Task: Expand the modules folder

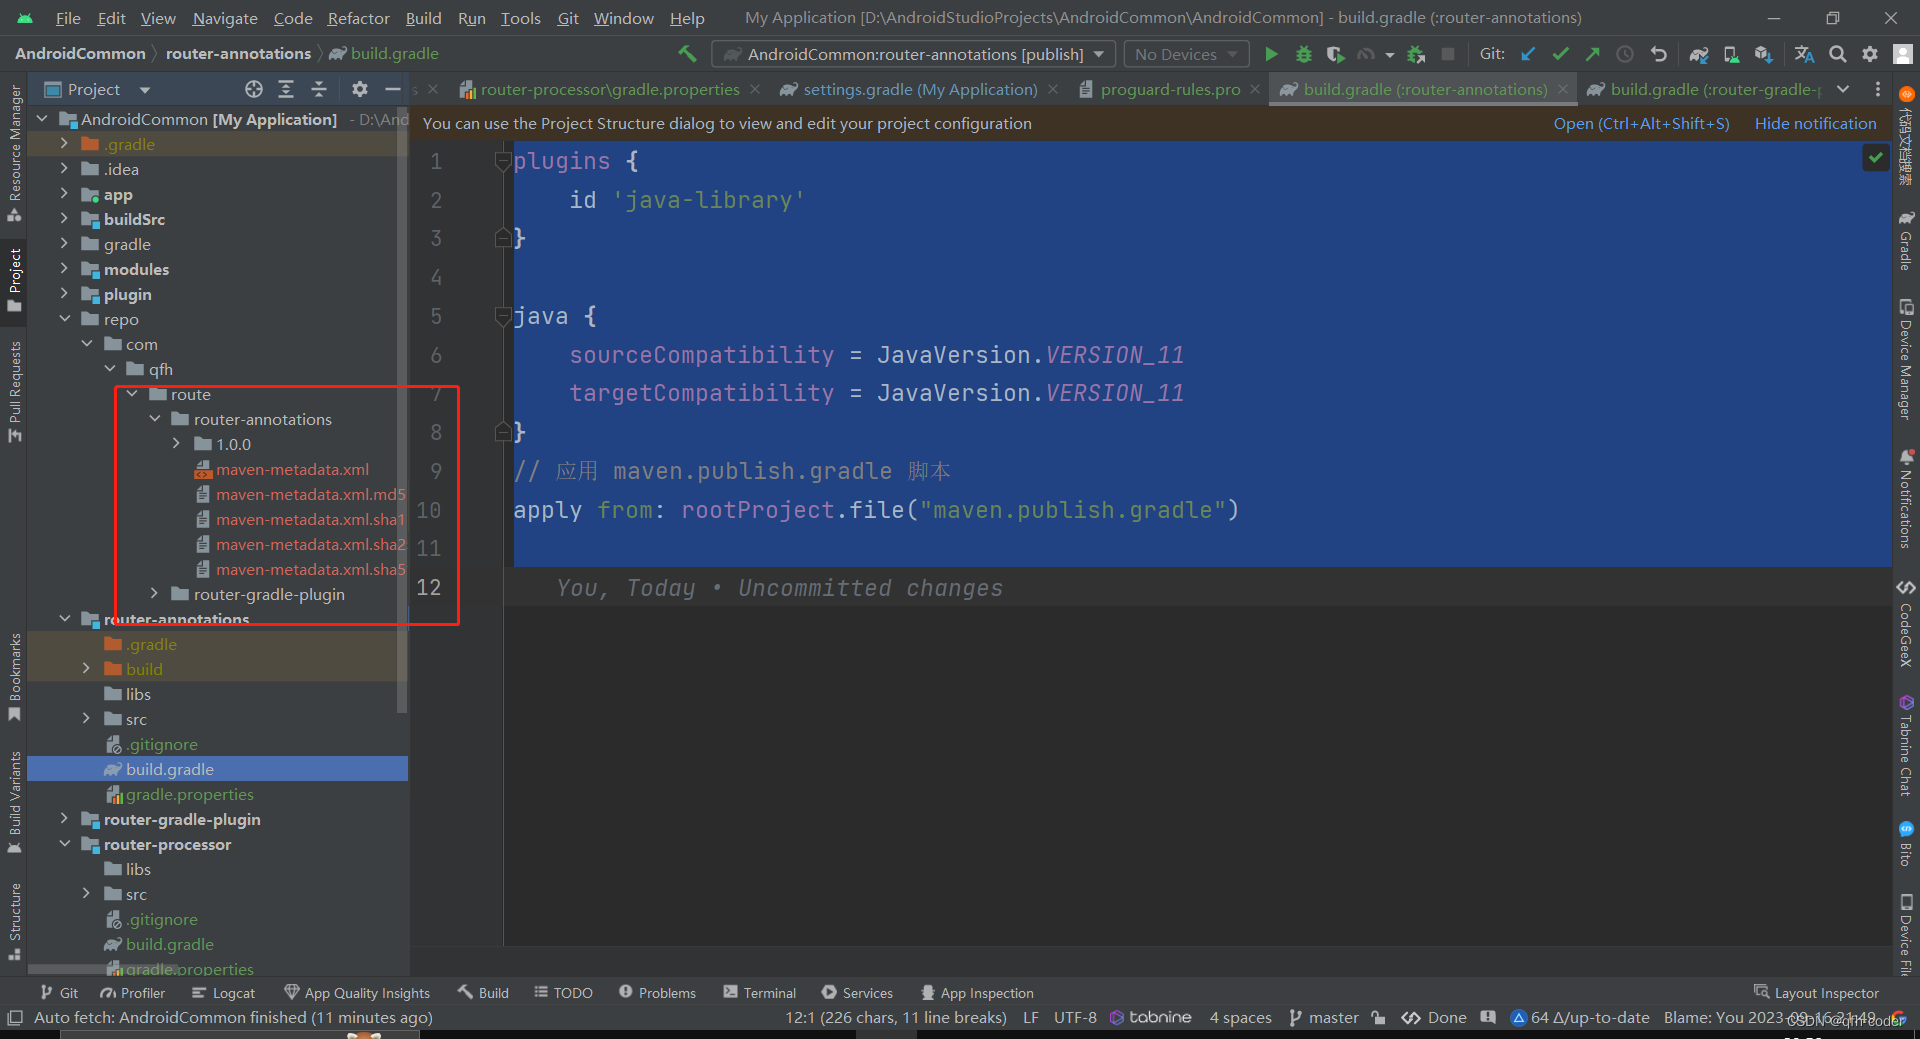Action: pyautogui.click(x=64, y=269)
